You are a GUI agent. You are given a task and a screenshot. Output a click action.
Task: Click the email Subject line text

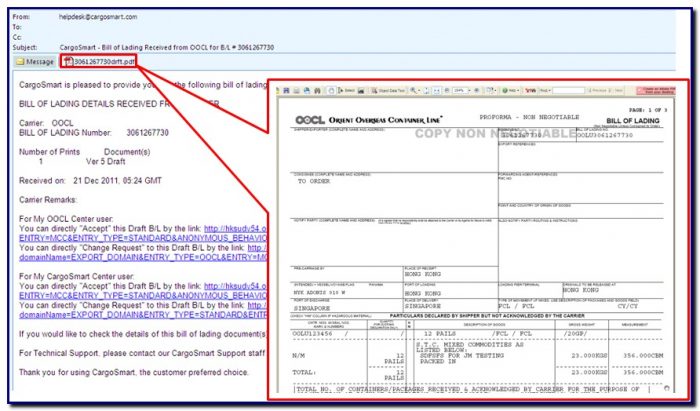point(167,47)
